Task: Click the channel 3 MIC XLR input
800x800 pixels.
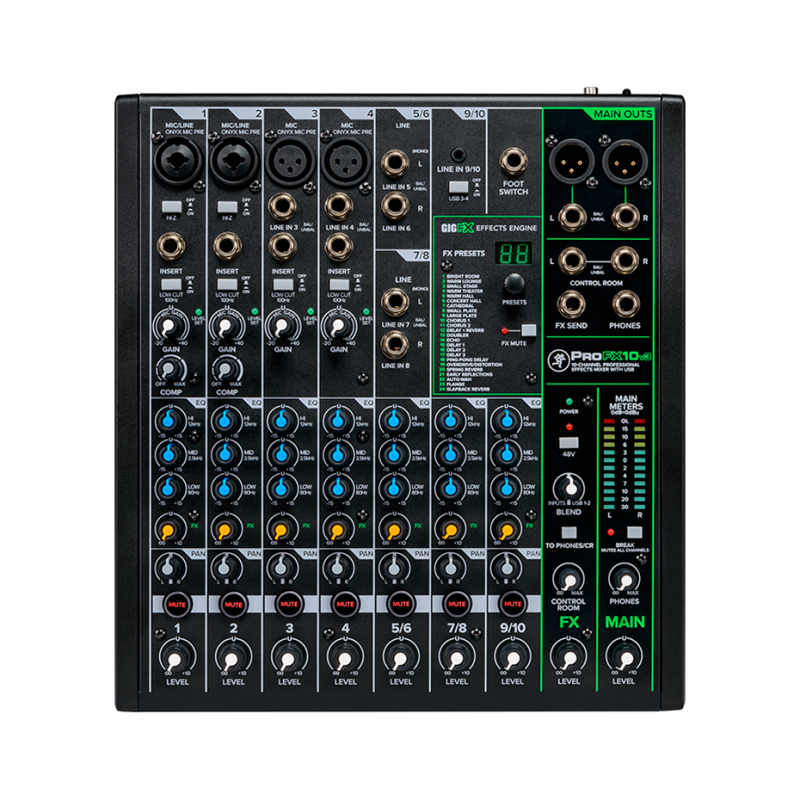Action: click(290, 162)
